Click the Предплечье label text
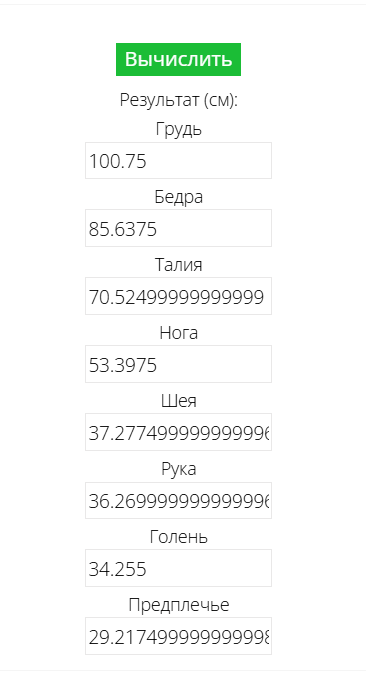The image size is (366, 693). 179,605
